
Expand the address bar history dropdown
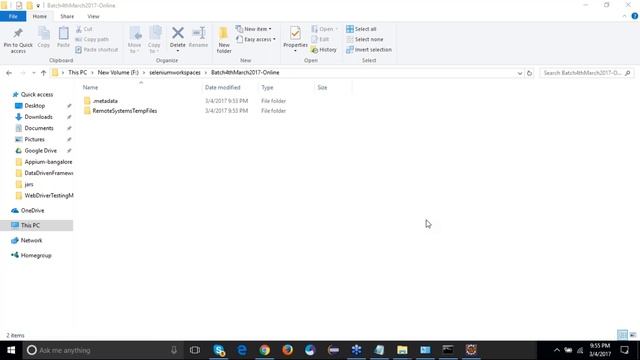pyautogui.click(x=520, y=73)
